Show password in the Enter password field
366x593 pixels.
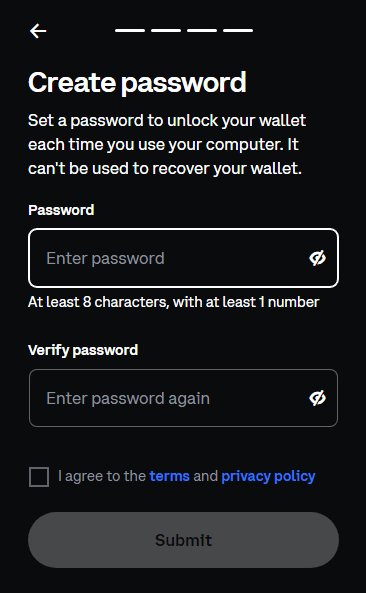tap(317, 258)
